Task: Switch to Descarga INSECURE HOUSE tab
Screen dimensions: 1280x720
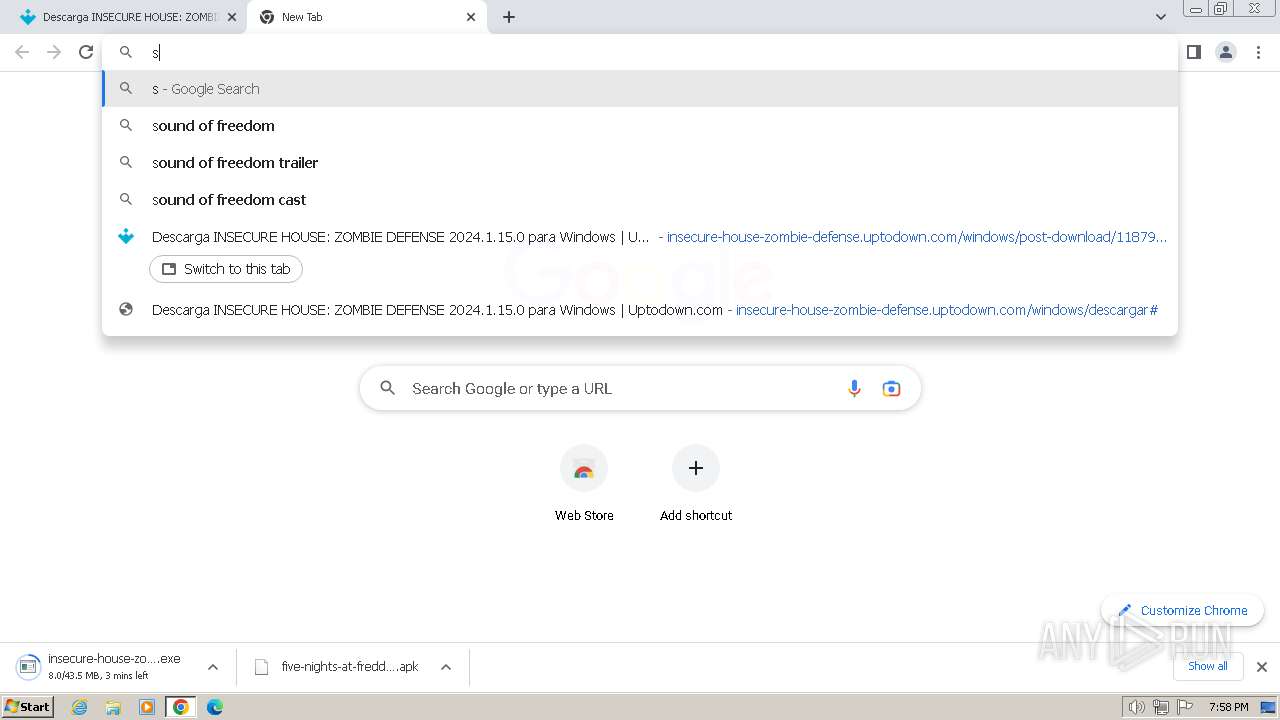Action: point(123,17)
